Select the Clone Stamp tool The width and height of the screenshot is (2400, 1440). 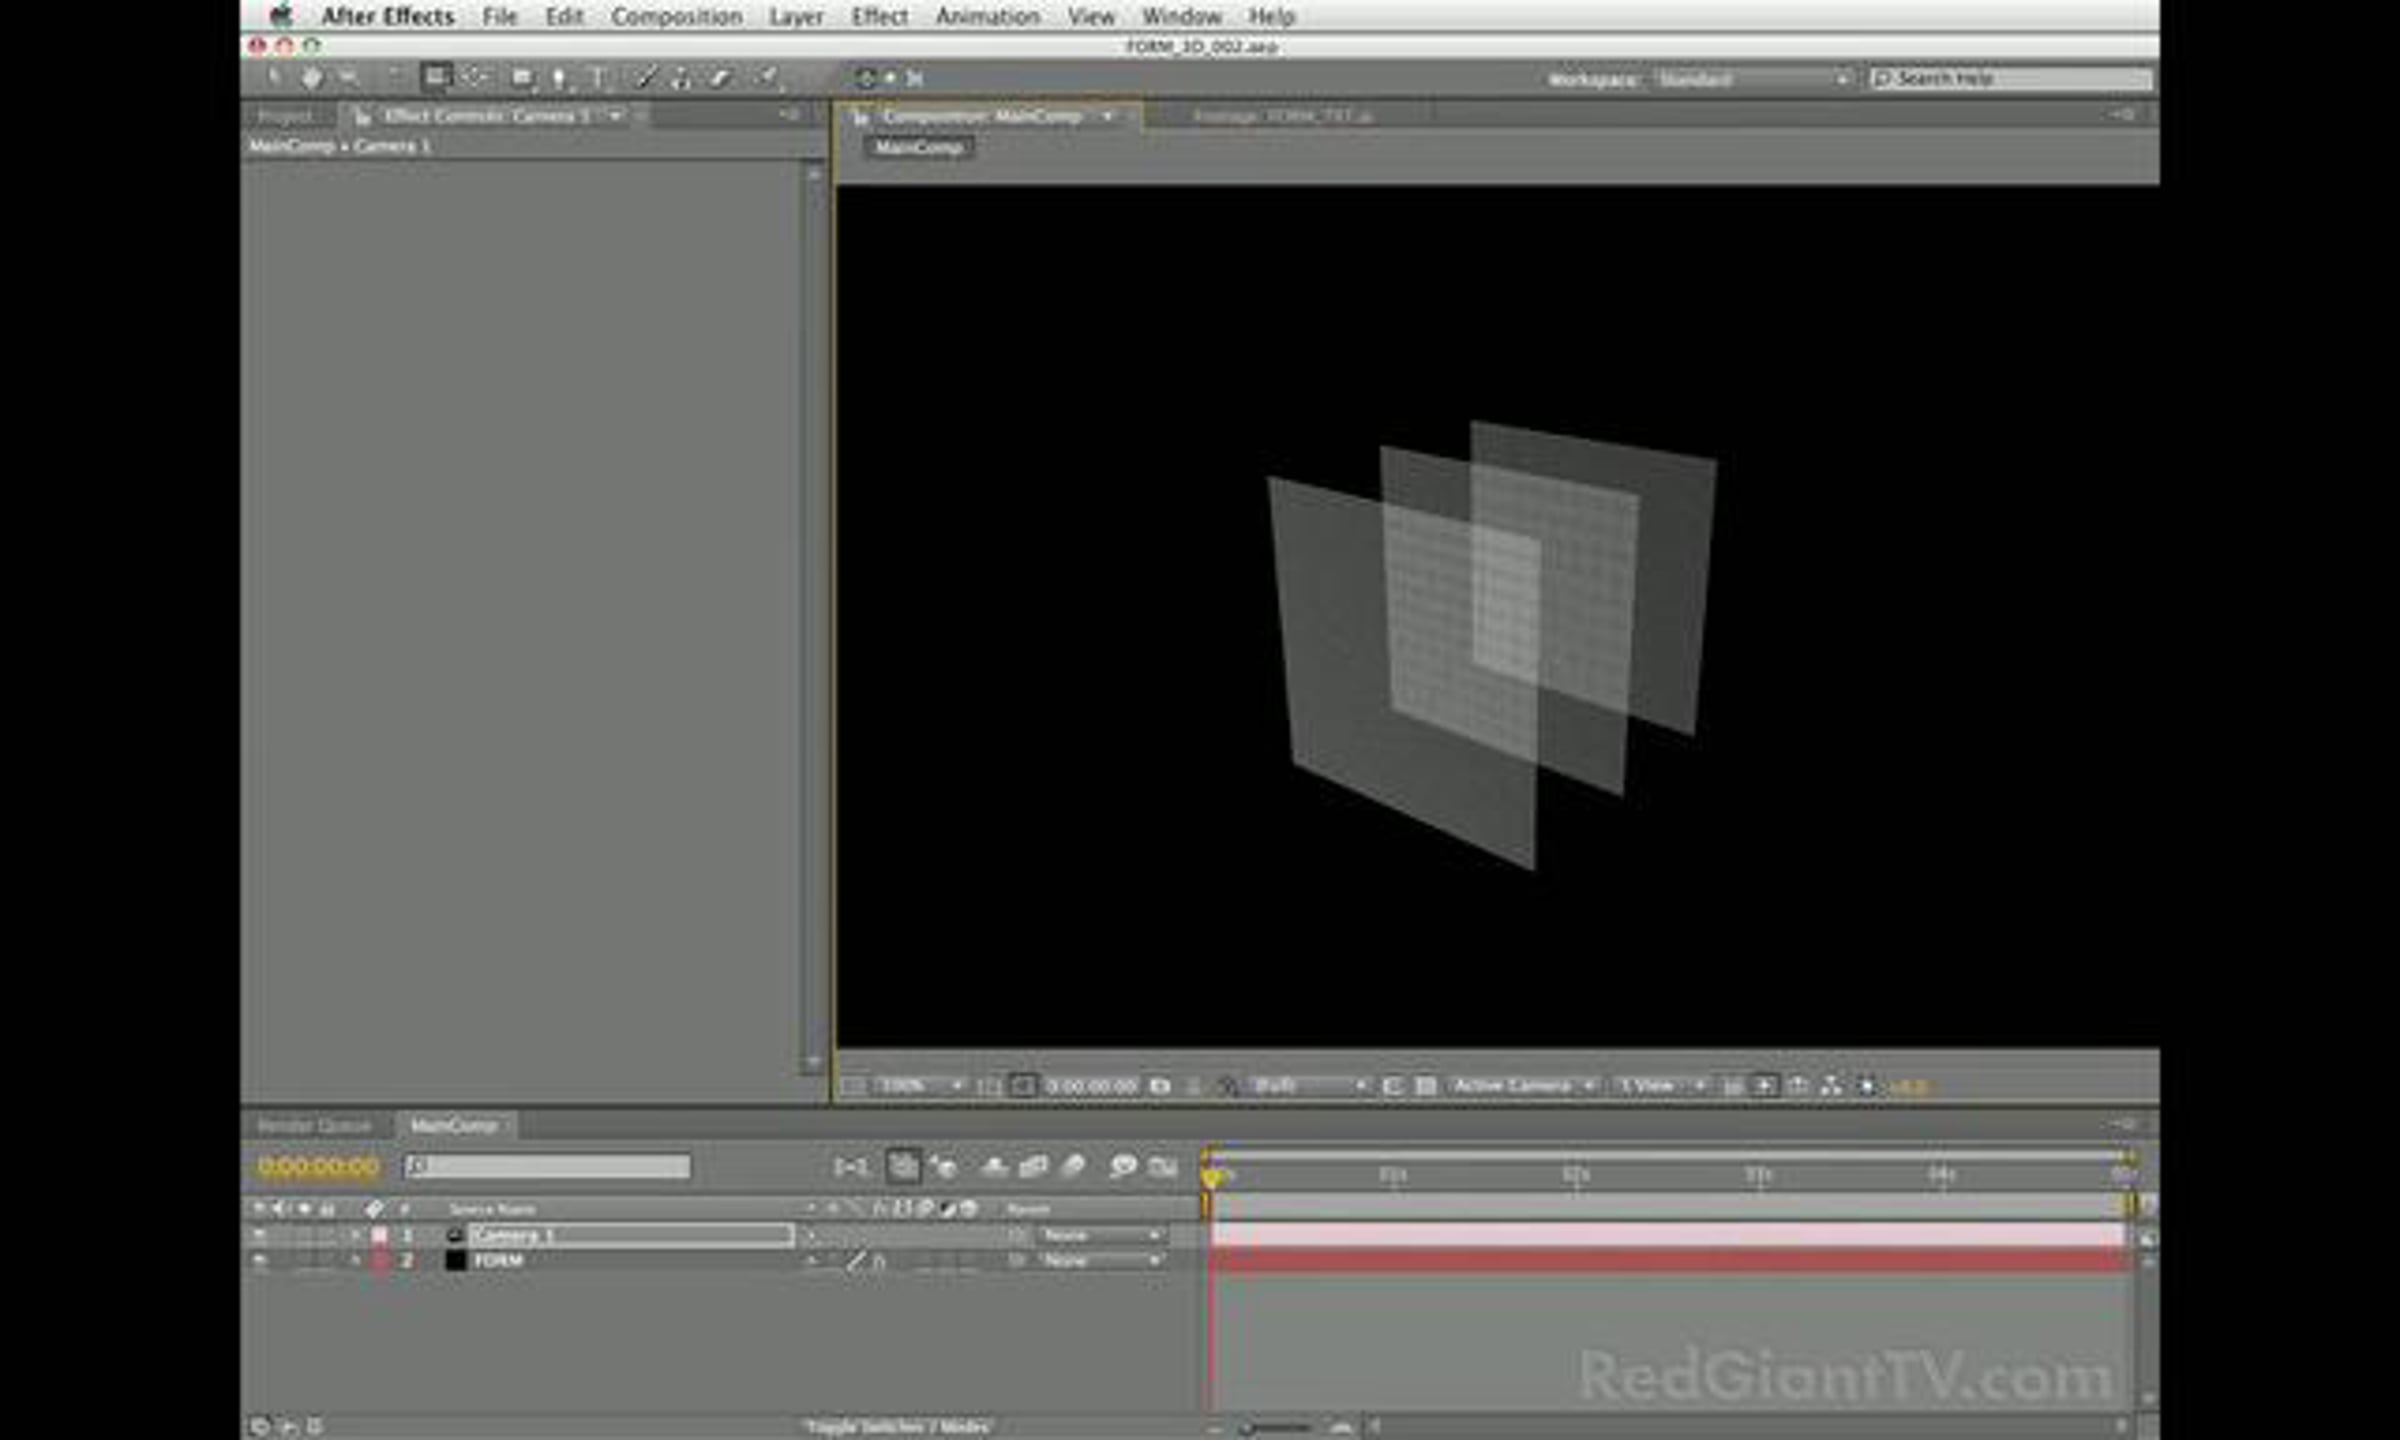click(682, 77)
